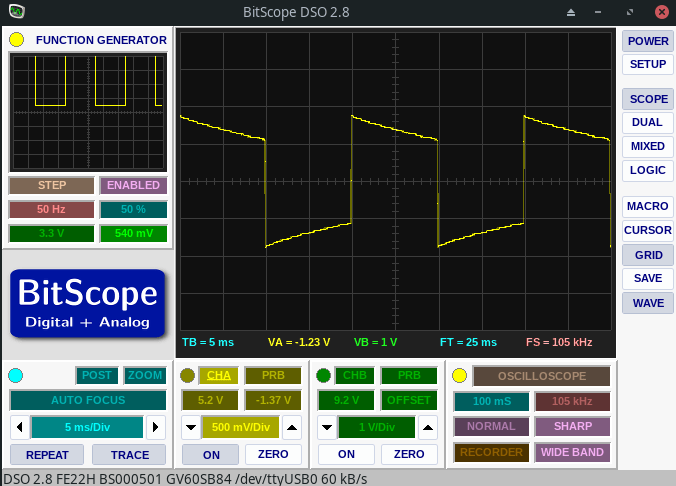The image size is (676, 486).
Task: Click the SAVE button
Action: (648, 278)
